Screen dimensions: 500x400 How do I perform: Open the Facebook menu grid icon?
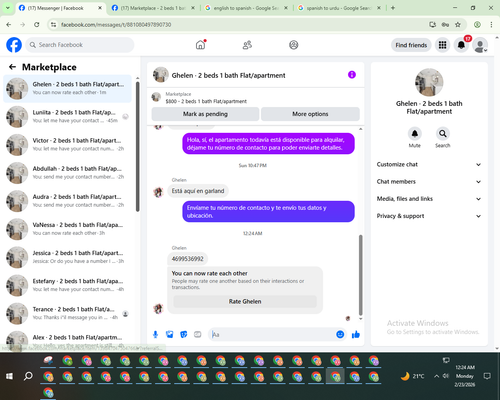[x=442, y=45]
